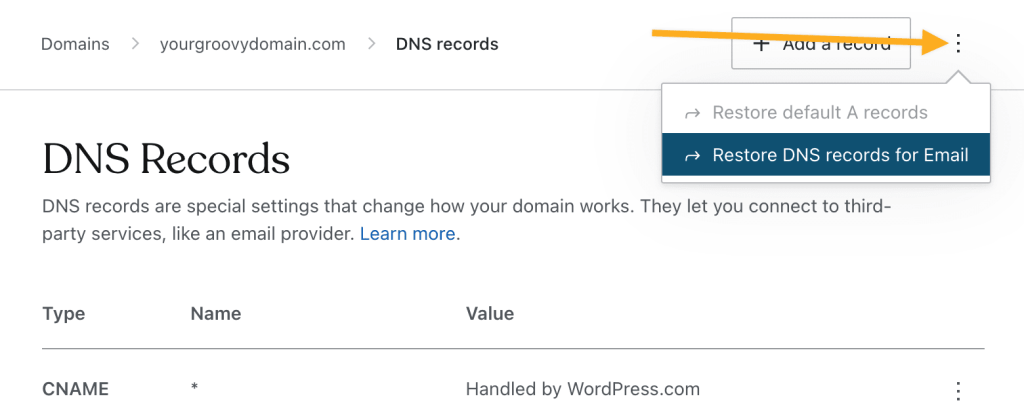The width and height of the screenshot is (1024, 405).
Task: Click the Value column header
Action: 490,314
